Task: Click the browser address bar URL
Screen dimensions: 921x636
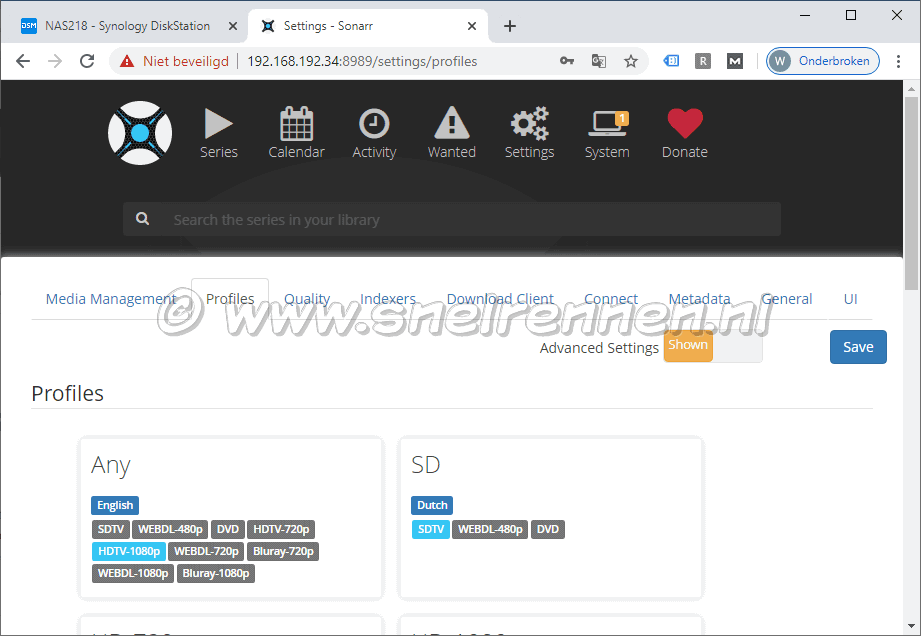Action: [362, 61]
